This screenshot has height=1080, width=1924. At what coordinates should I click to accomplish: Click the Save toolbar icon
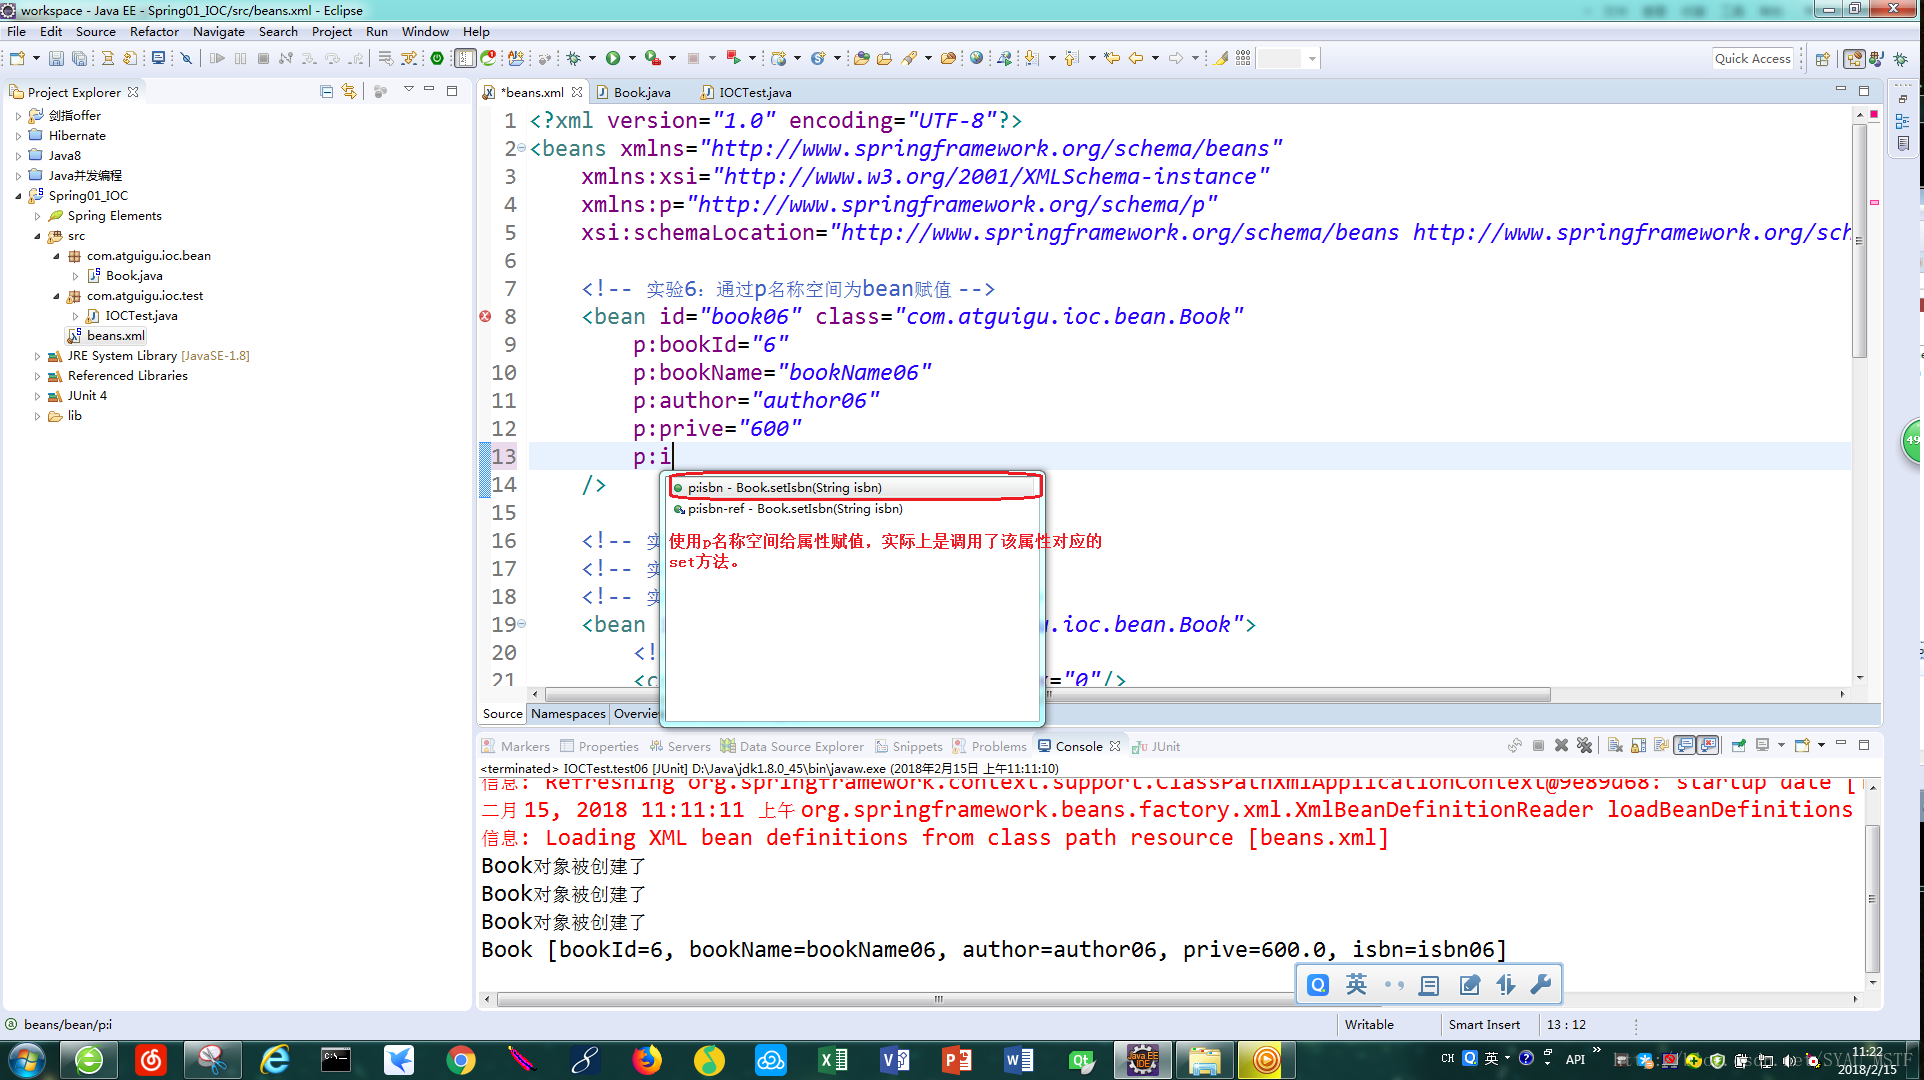[x=56, y=59]
